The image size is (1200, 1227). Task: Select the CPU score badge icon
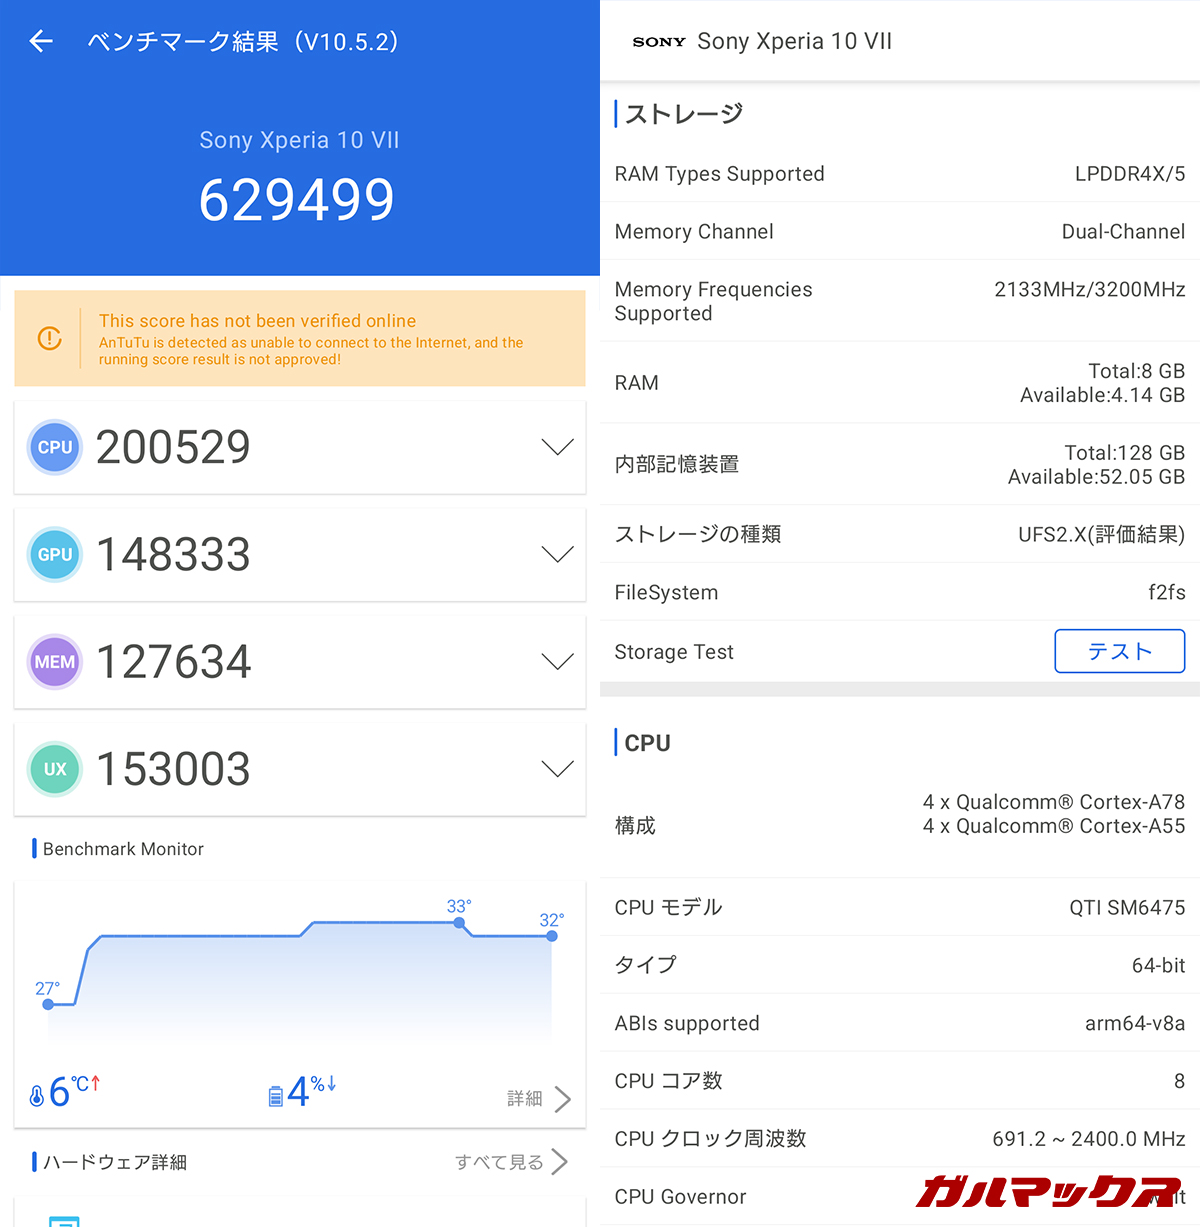coord(54,447)
